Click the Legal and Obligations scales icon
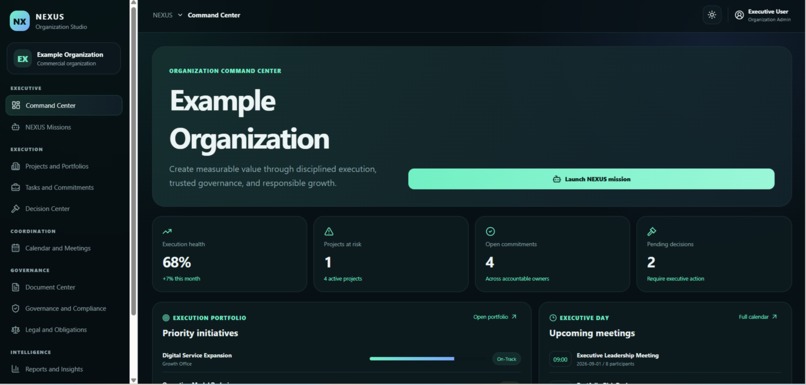Image resolution: width=806 pixels, height=385 pixels. pos(16,330)
